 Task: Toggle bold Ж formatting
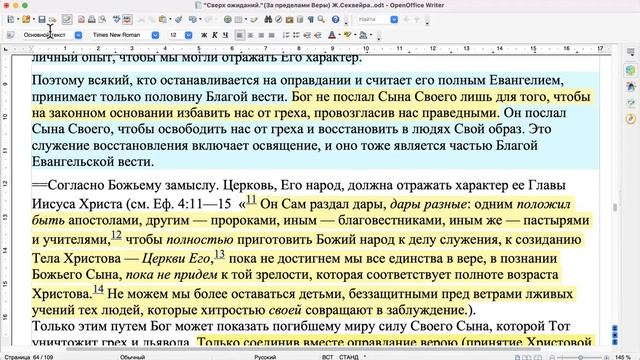point(204,35)
